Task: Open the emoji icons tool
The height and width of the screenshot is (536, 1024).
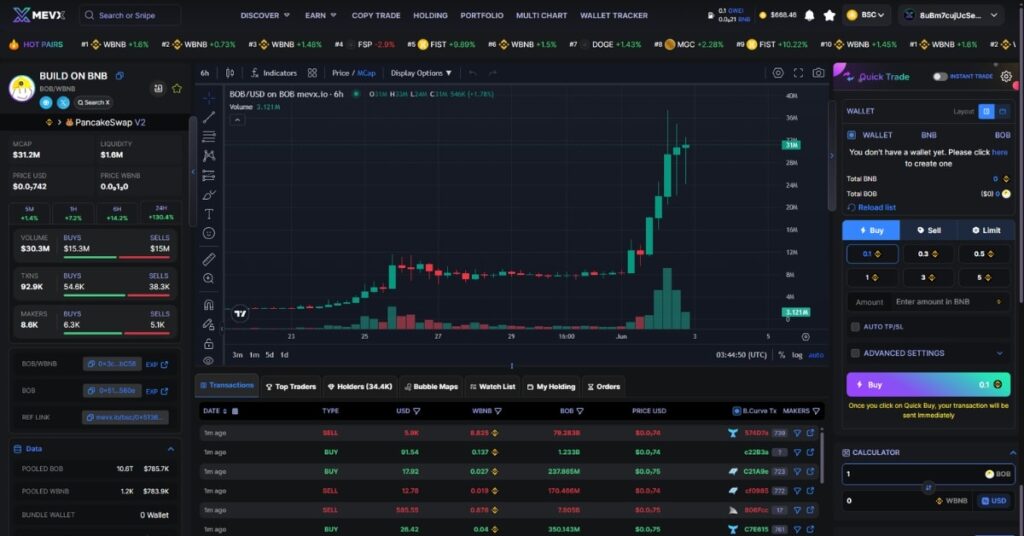Action: coord(208,233)
